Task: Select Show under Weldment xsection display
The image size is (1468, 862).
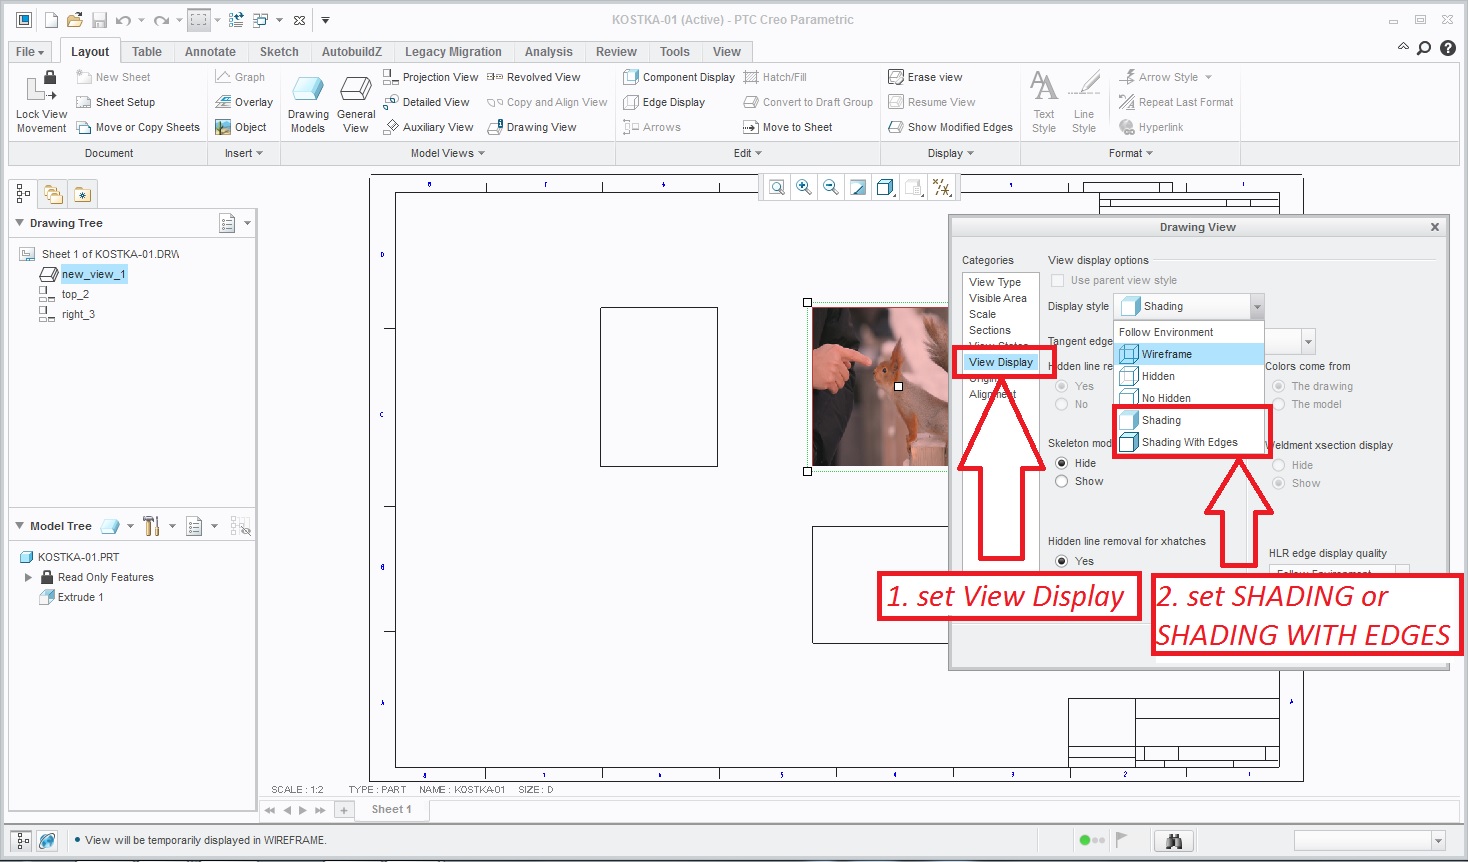Action: tap(1278, 483)
